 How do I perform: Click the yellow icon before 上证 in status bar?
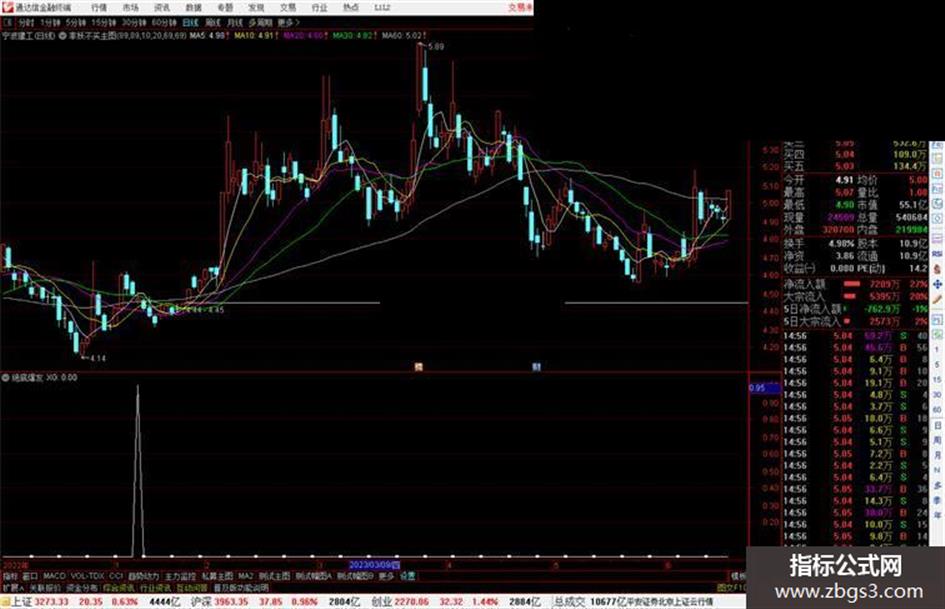5,602
